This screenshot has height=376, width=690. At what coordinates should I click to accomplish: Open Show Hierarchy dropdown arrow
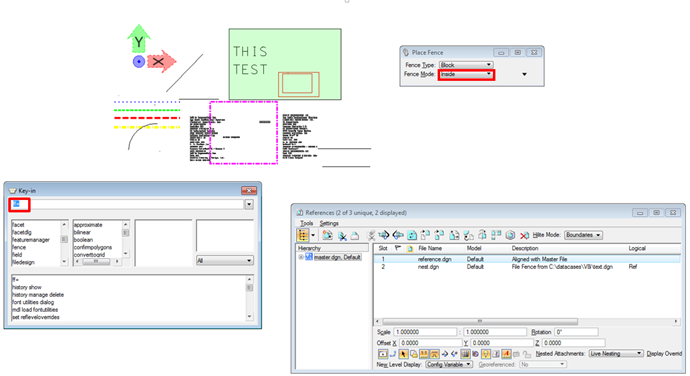coord(313,235)
